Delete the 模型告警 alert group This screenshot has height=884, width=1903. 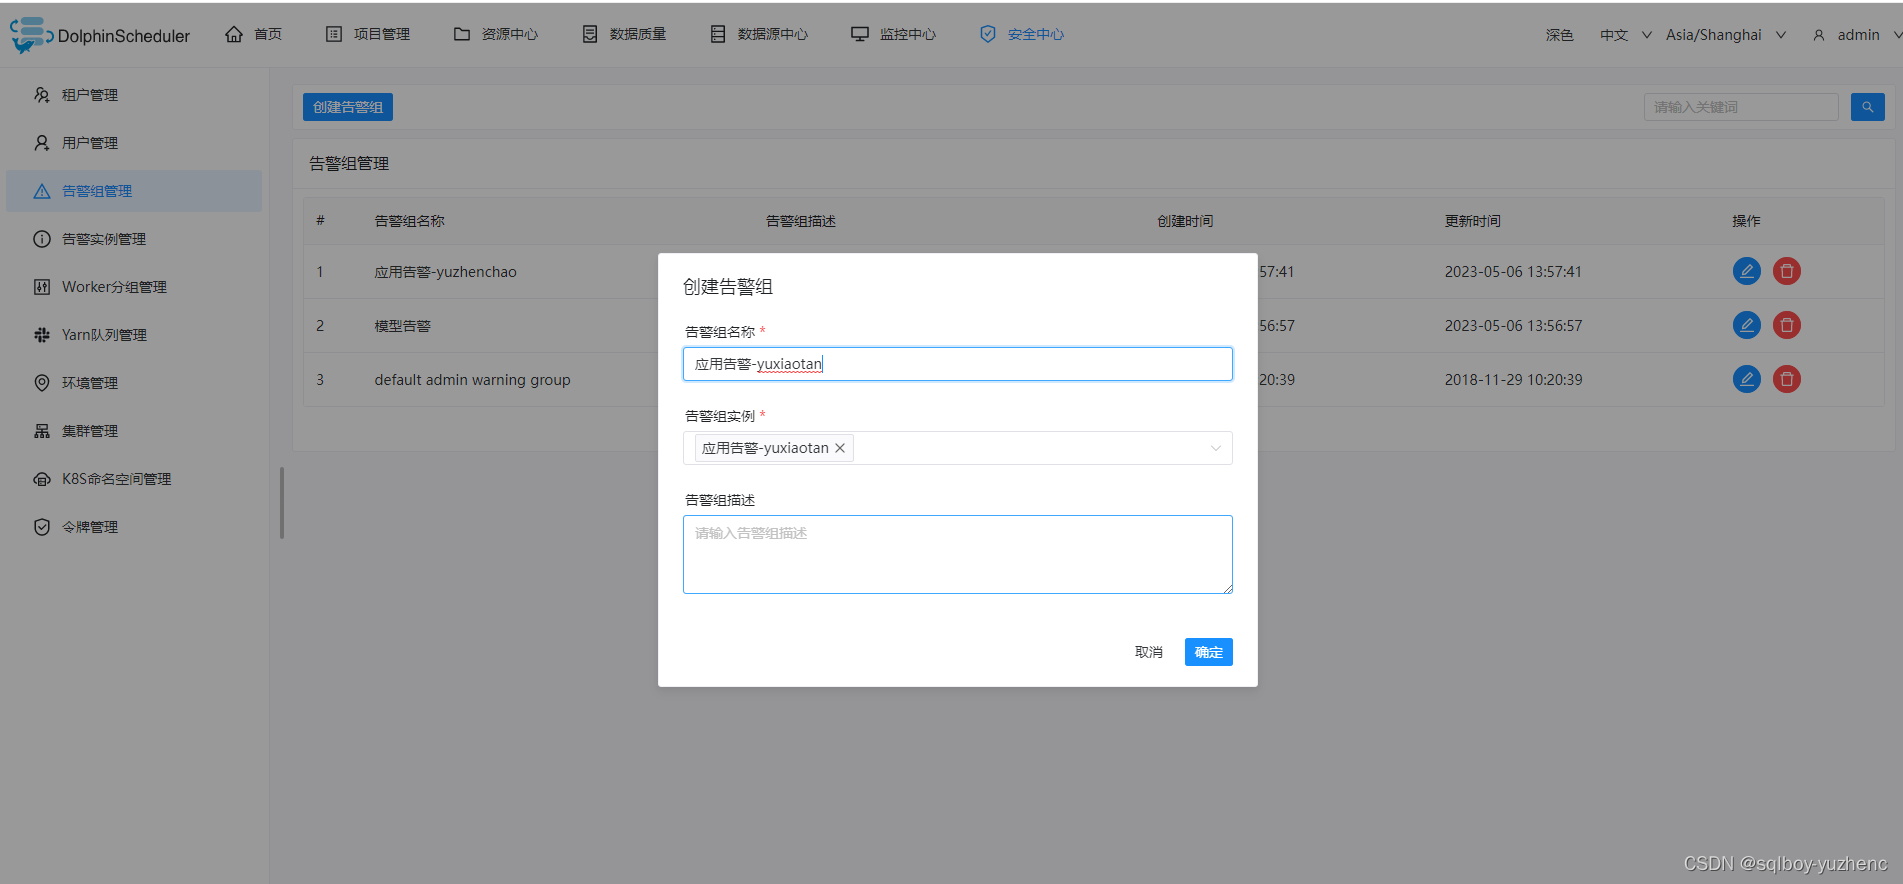[x=1787, y=325]
